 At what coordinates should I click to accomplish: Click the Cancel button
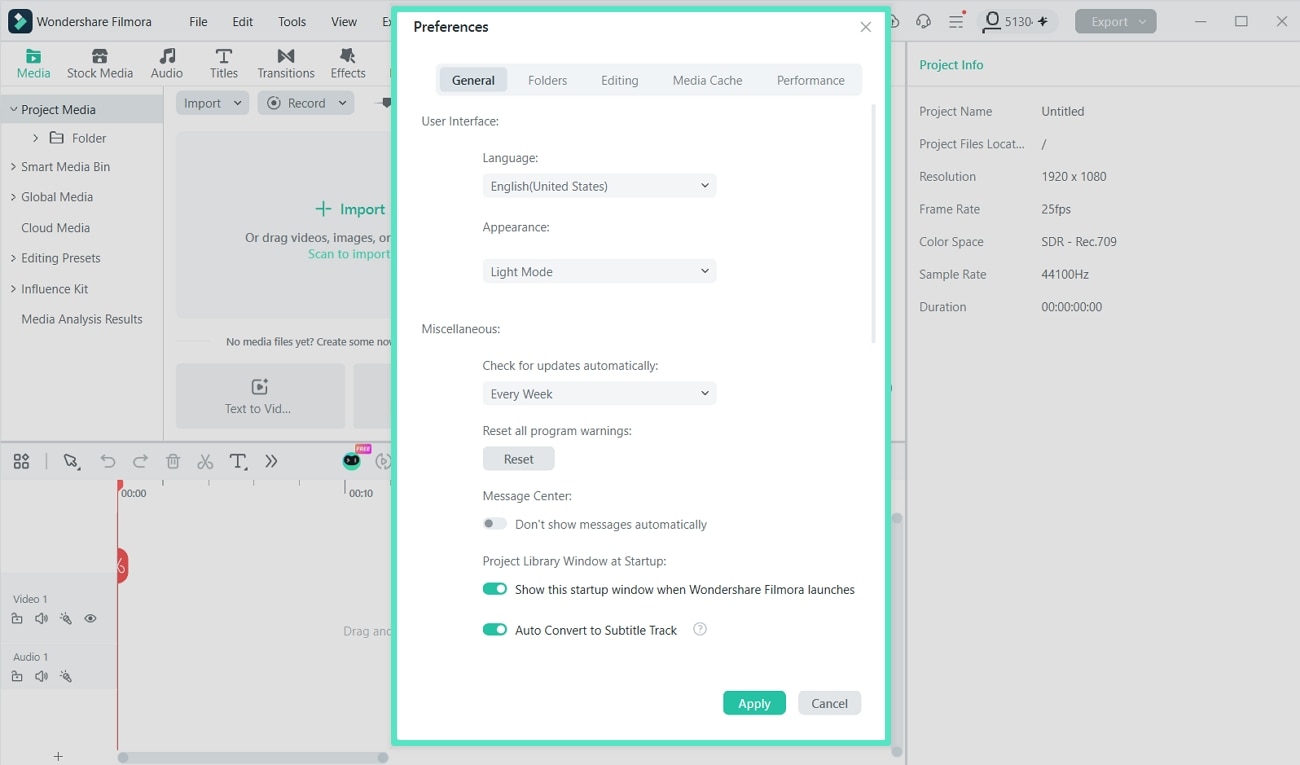pyautogui.click(x=829, y=703)
